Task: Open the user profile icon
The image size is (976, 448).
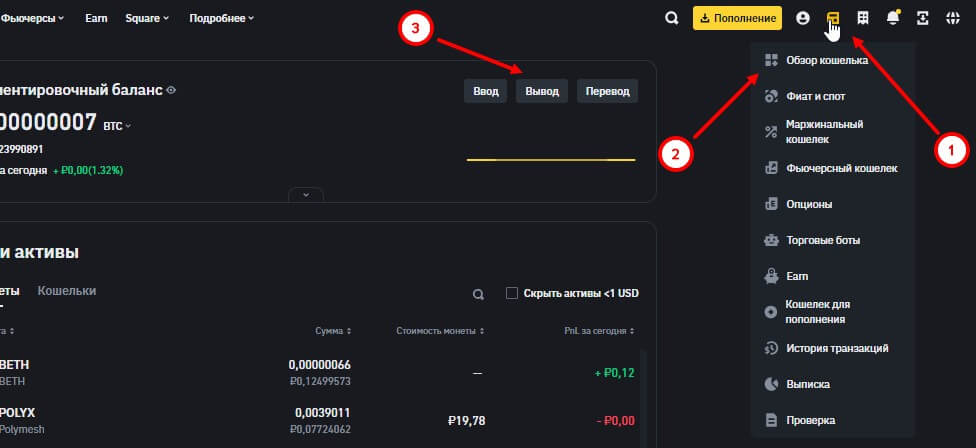Action: click(x=802, y=18)
